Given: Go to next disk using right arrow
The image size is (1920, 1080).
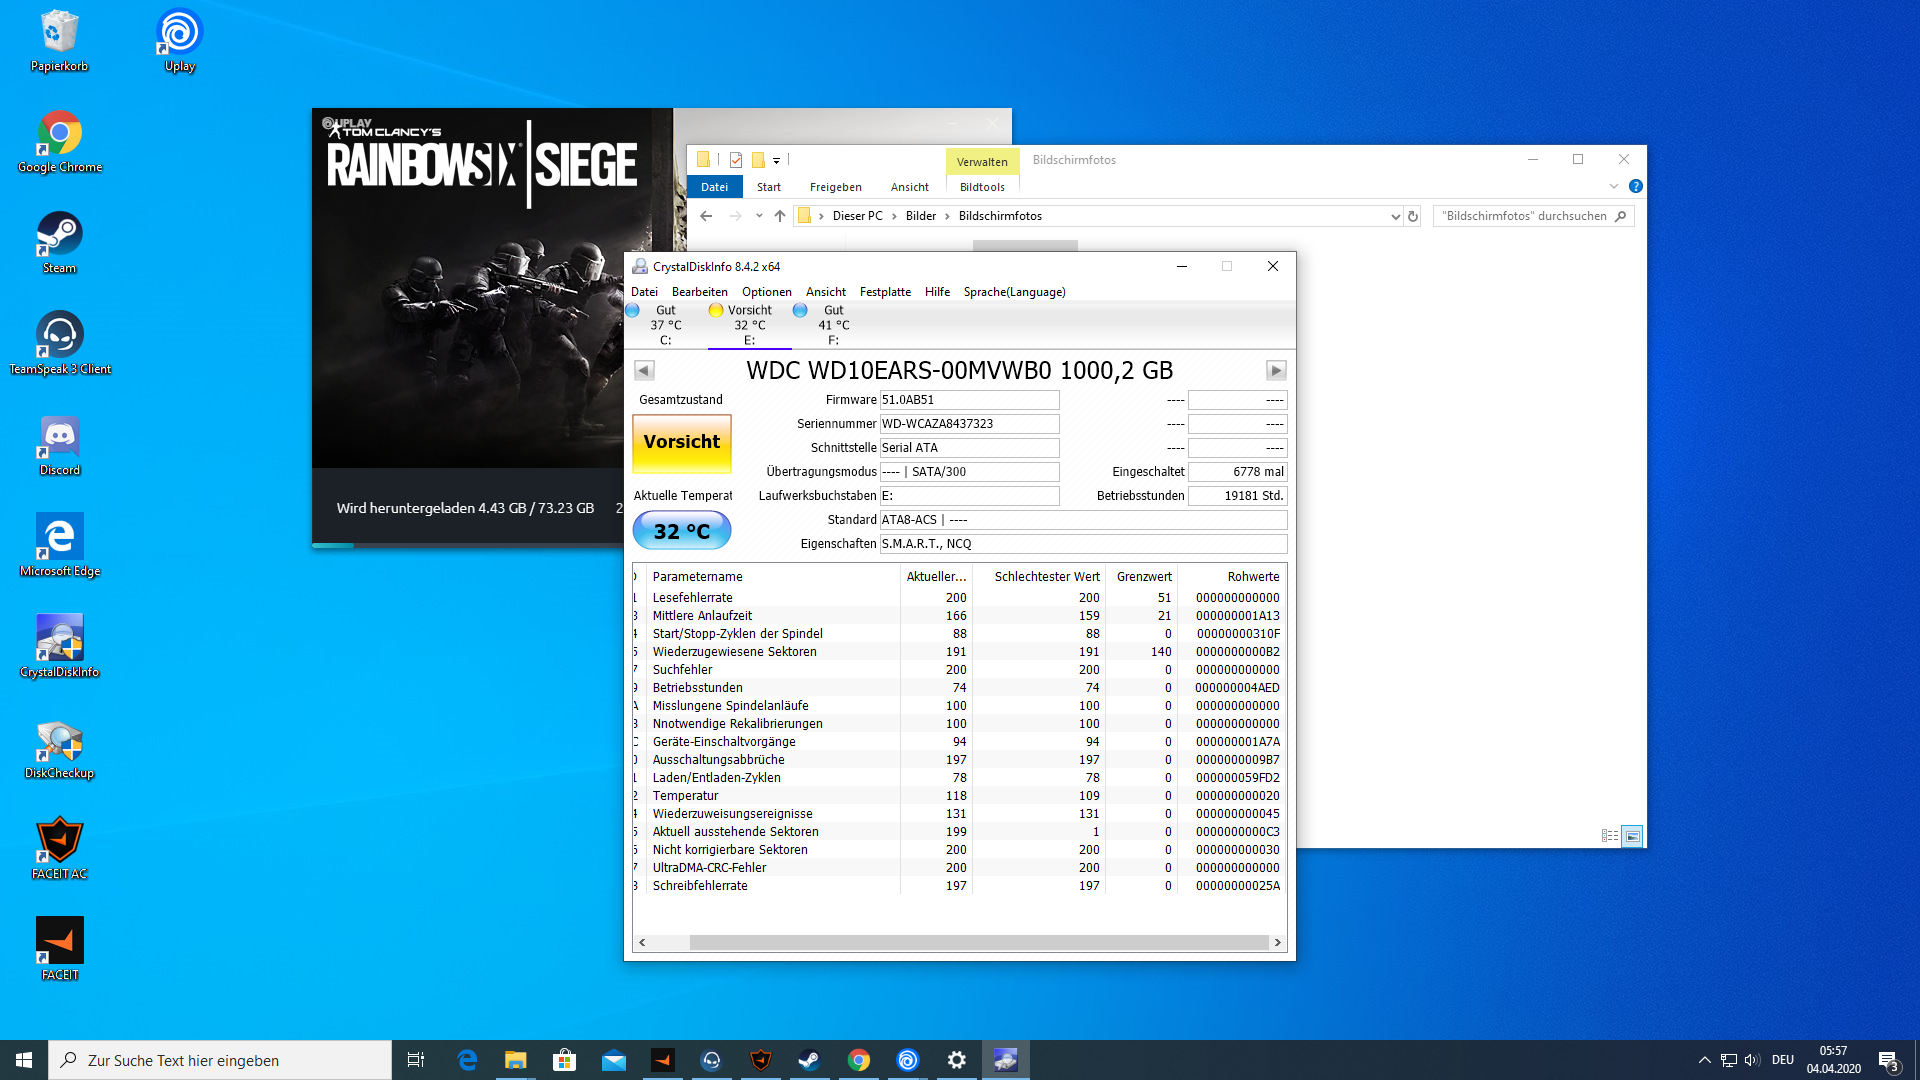Looking at the screenshot, I should pyautogui.click(x=1276, y=370).
